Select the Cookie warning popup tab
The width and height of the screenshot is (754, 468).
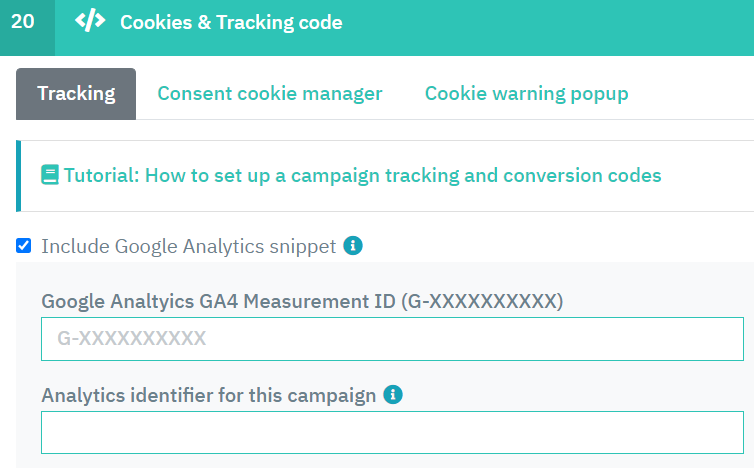click(x=526, y=94)
